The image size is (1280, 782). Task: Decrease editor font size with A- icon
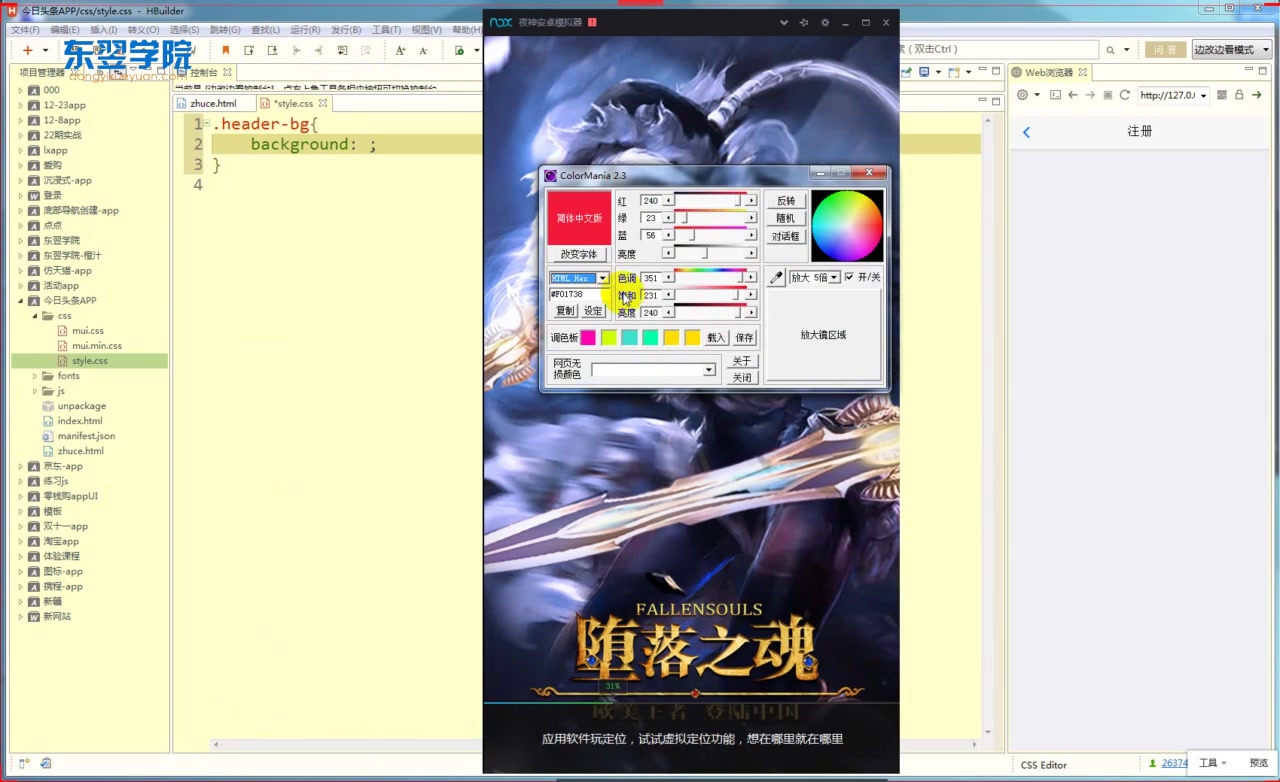423,50
